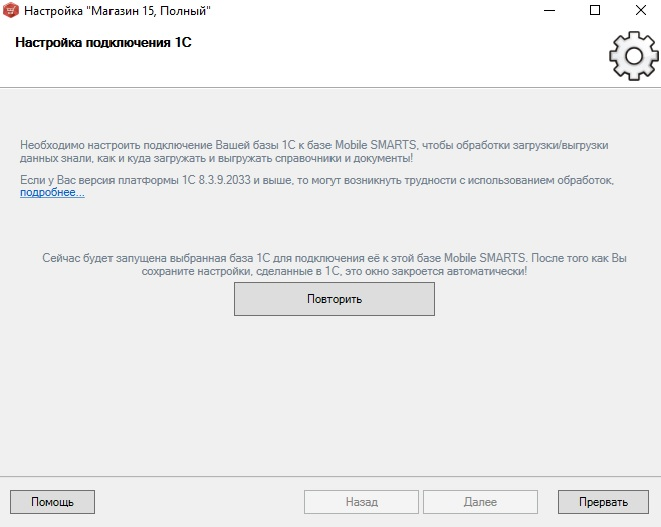Screen dimensions: 661x527
Task: Click the app shopping cart icon in title bar
Action: click(11, 10)
